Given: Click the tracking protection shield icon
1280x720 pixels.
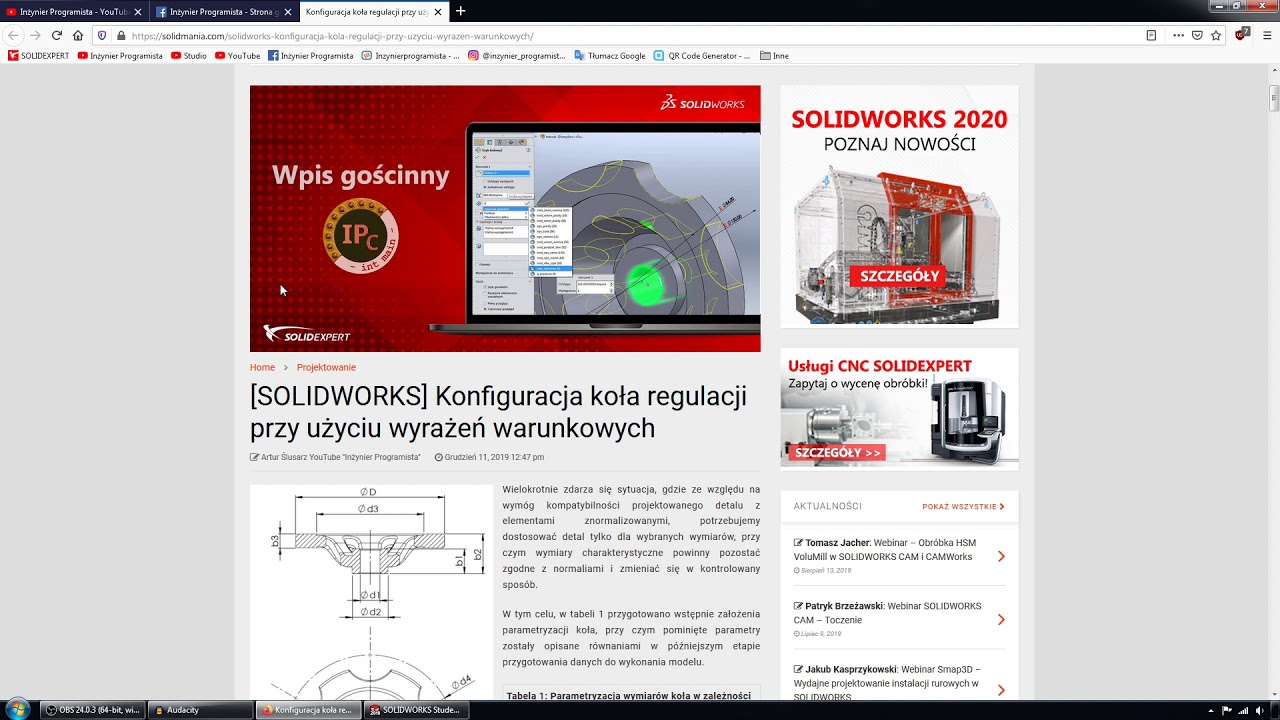Looking at the screenshot, I should tap(101, 35).
